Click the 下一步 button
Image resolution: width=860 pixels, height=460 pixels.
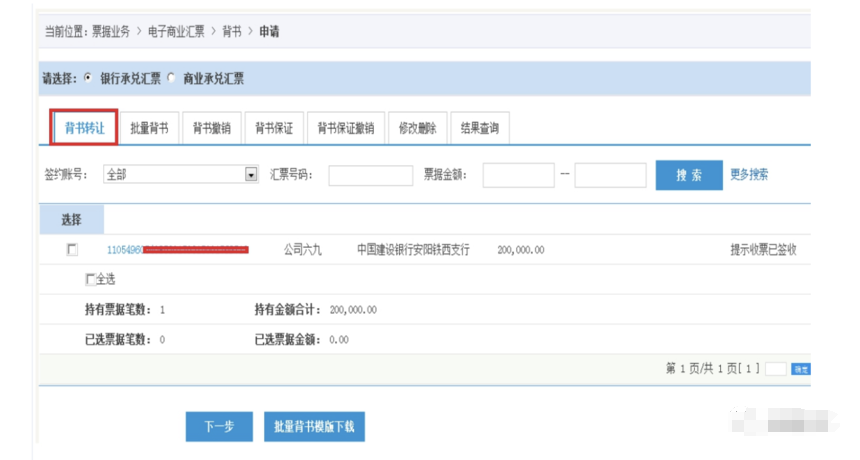point(219,427)
